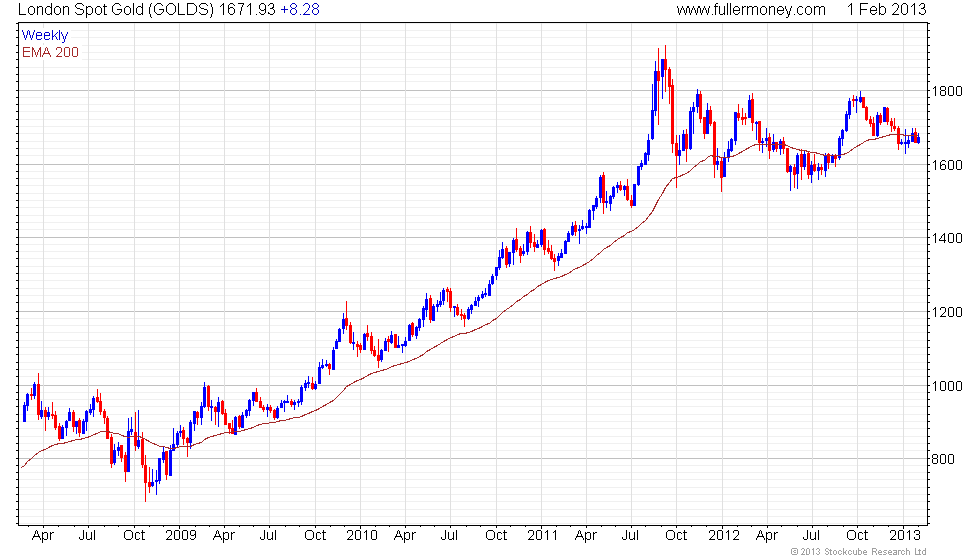Image resolution: width=980 pixels, height=560 pixels.
Task: Click the 2013 x-axis label
Action: tap(905, 536)
